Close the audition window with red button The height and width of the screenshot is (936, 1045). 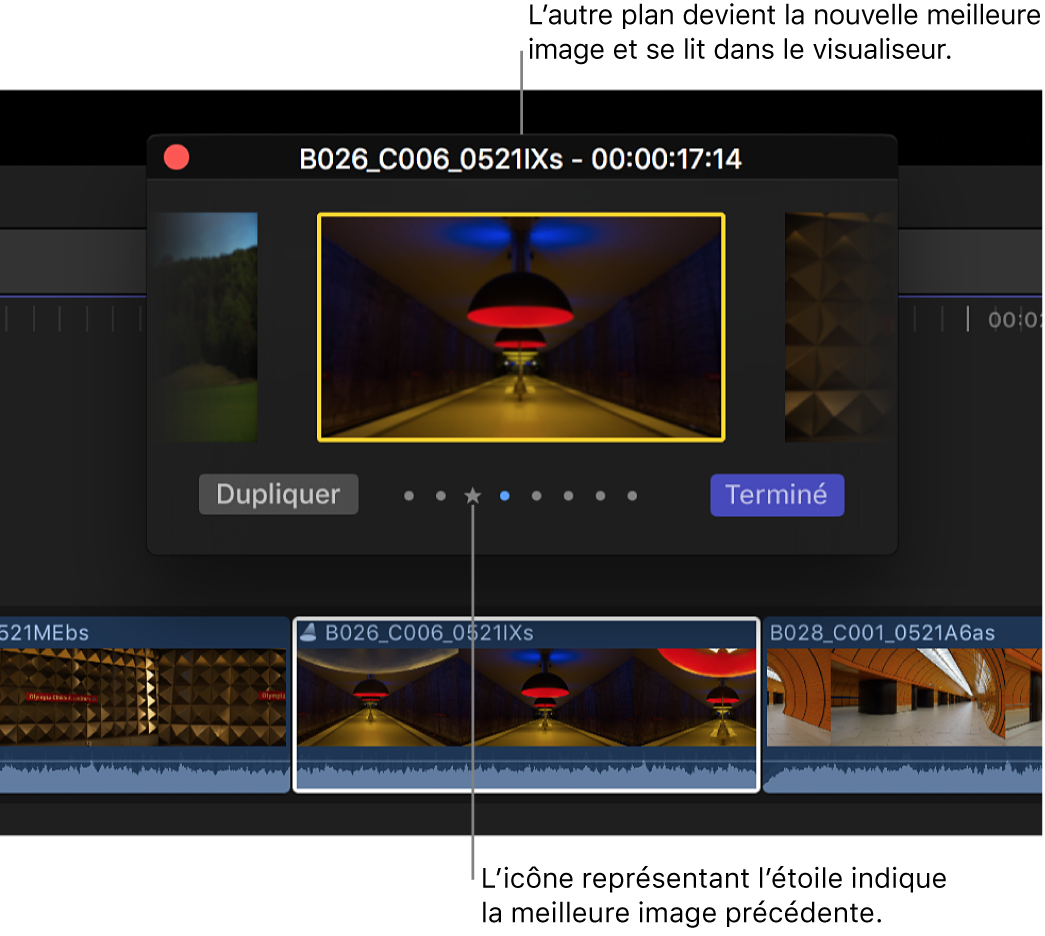click(177, 158)
